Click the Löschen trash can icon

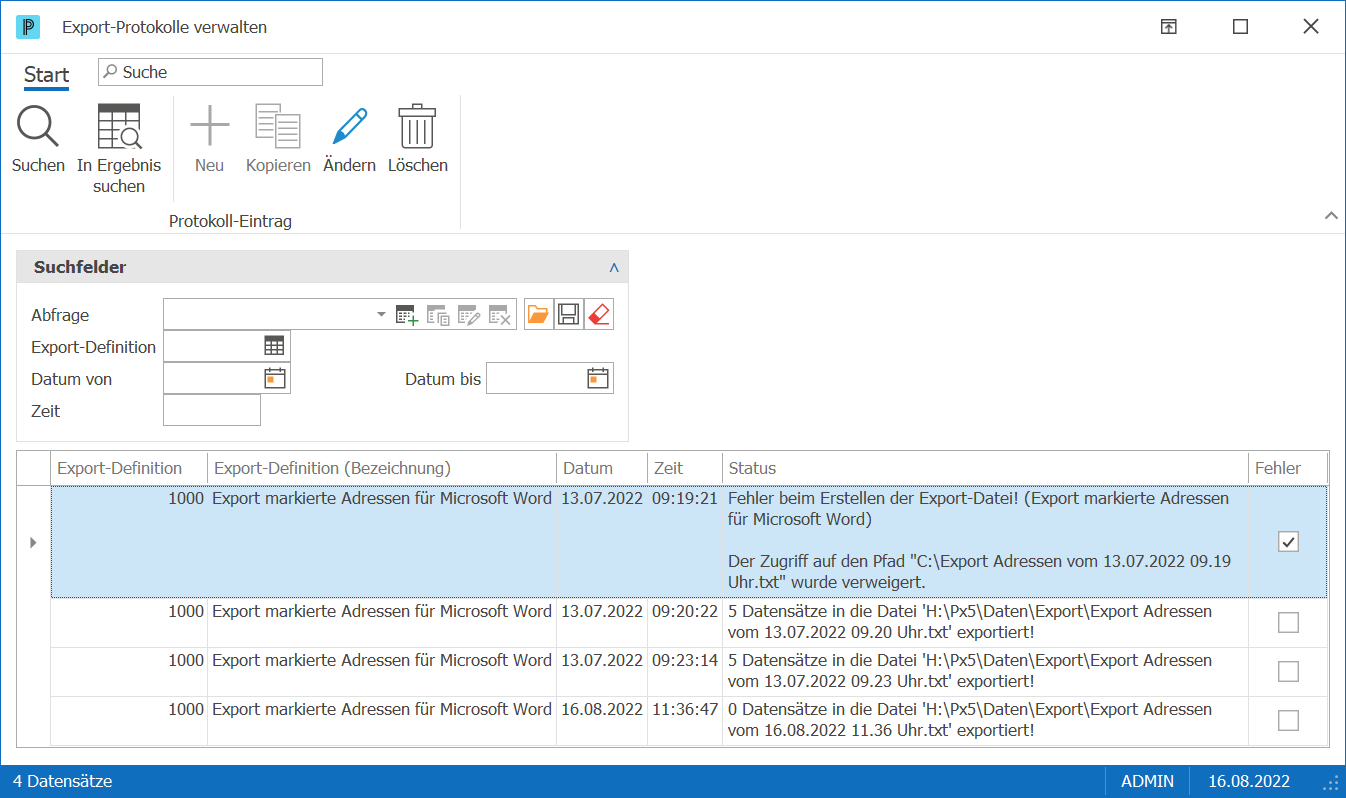pos(417,127)
